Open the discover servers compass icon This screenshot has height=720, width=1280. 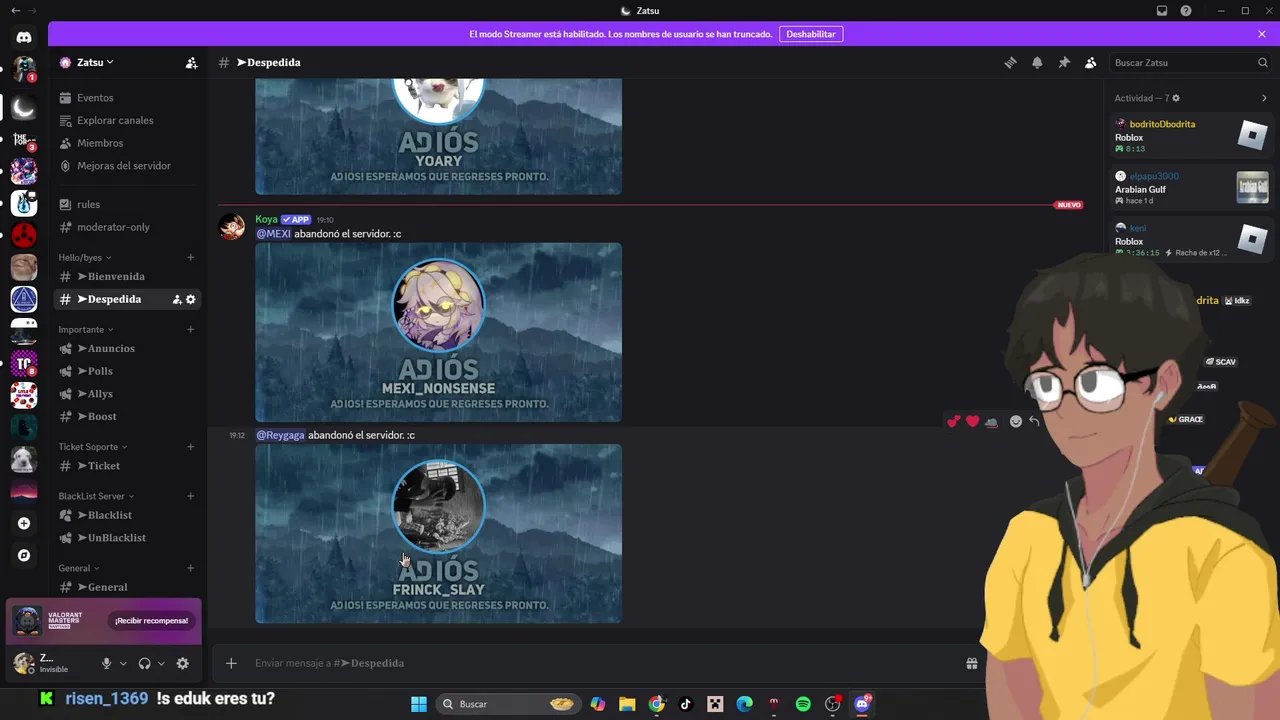(x=24, y=555)
